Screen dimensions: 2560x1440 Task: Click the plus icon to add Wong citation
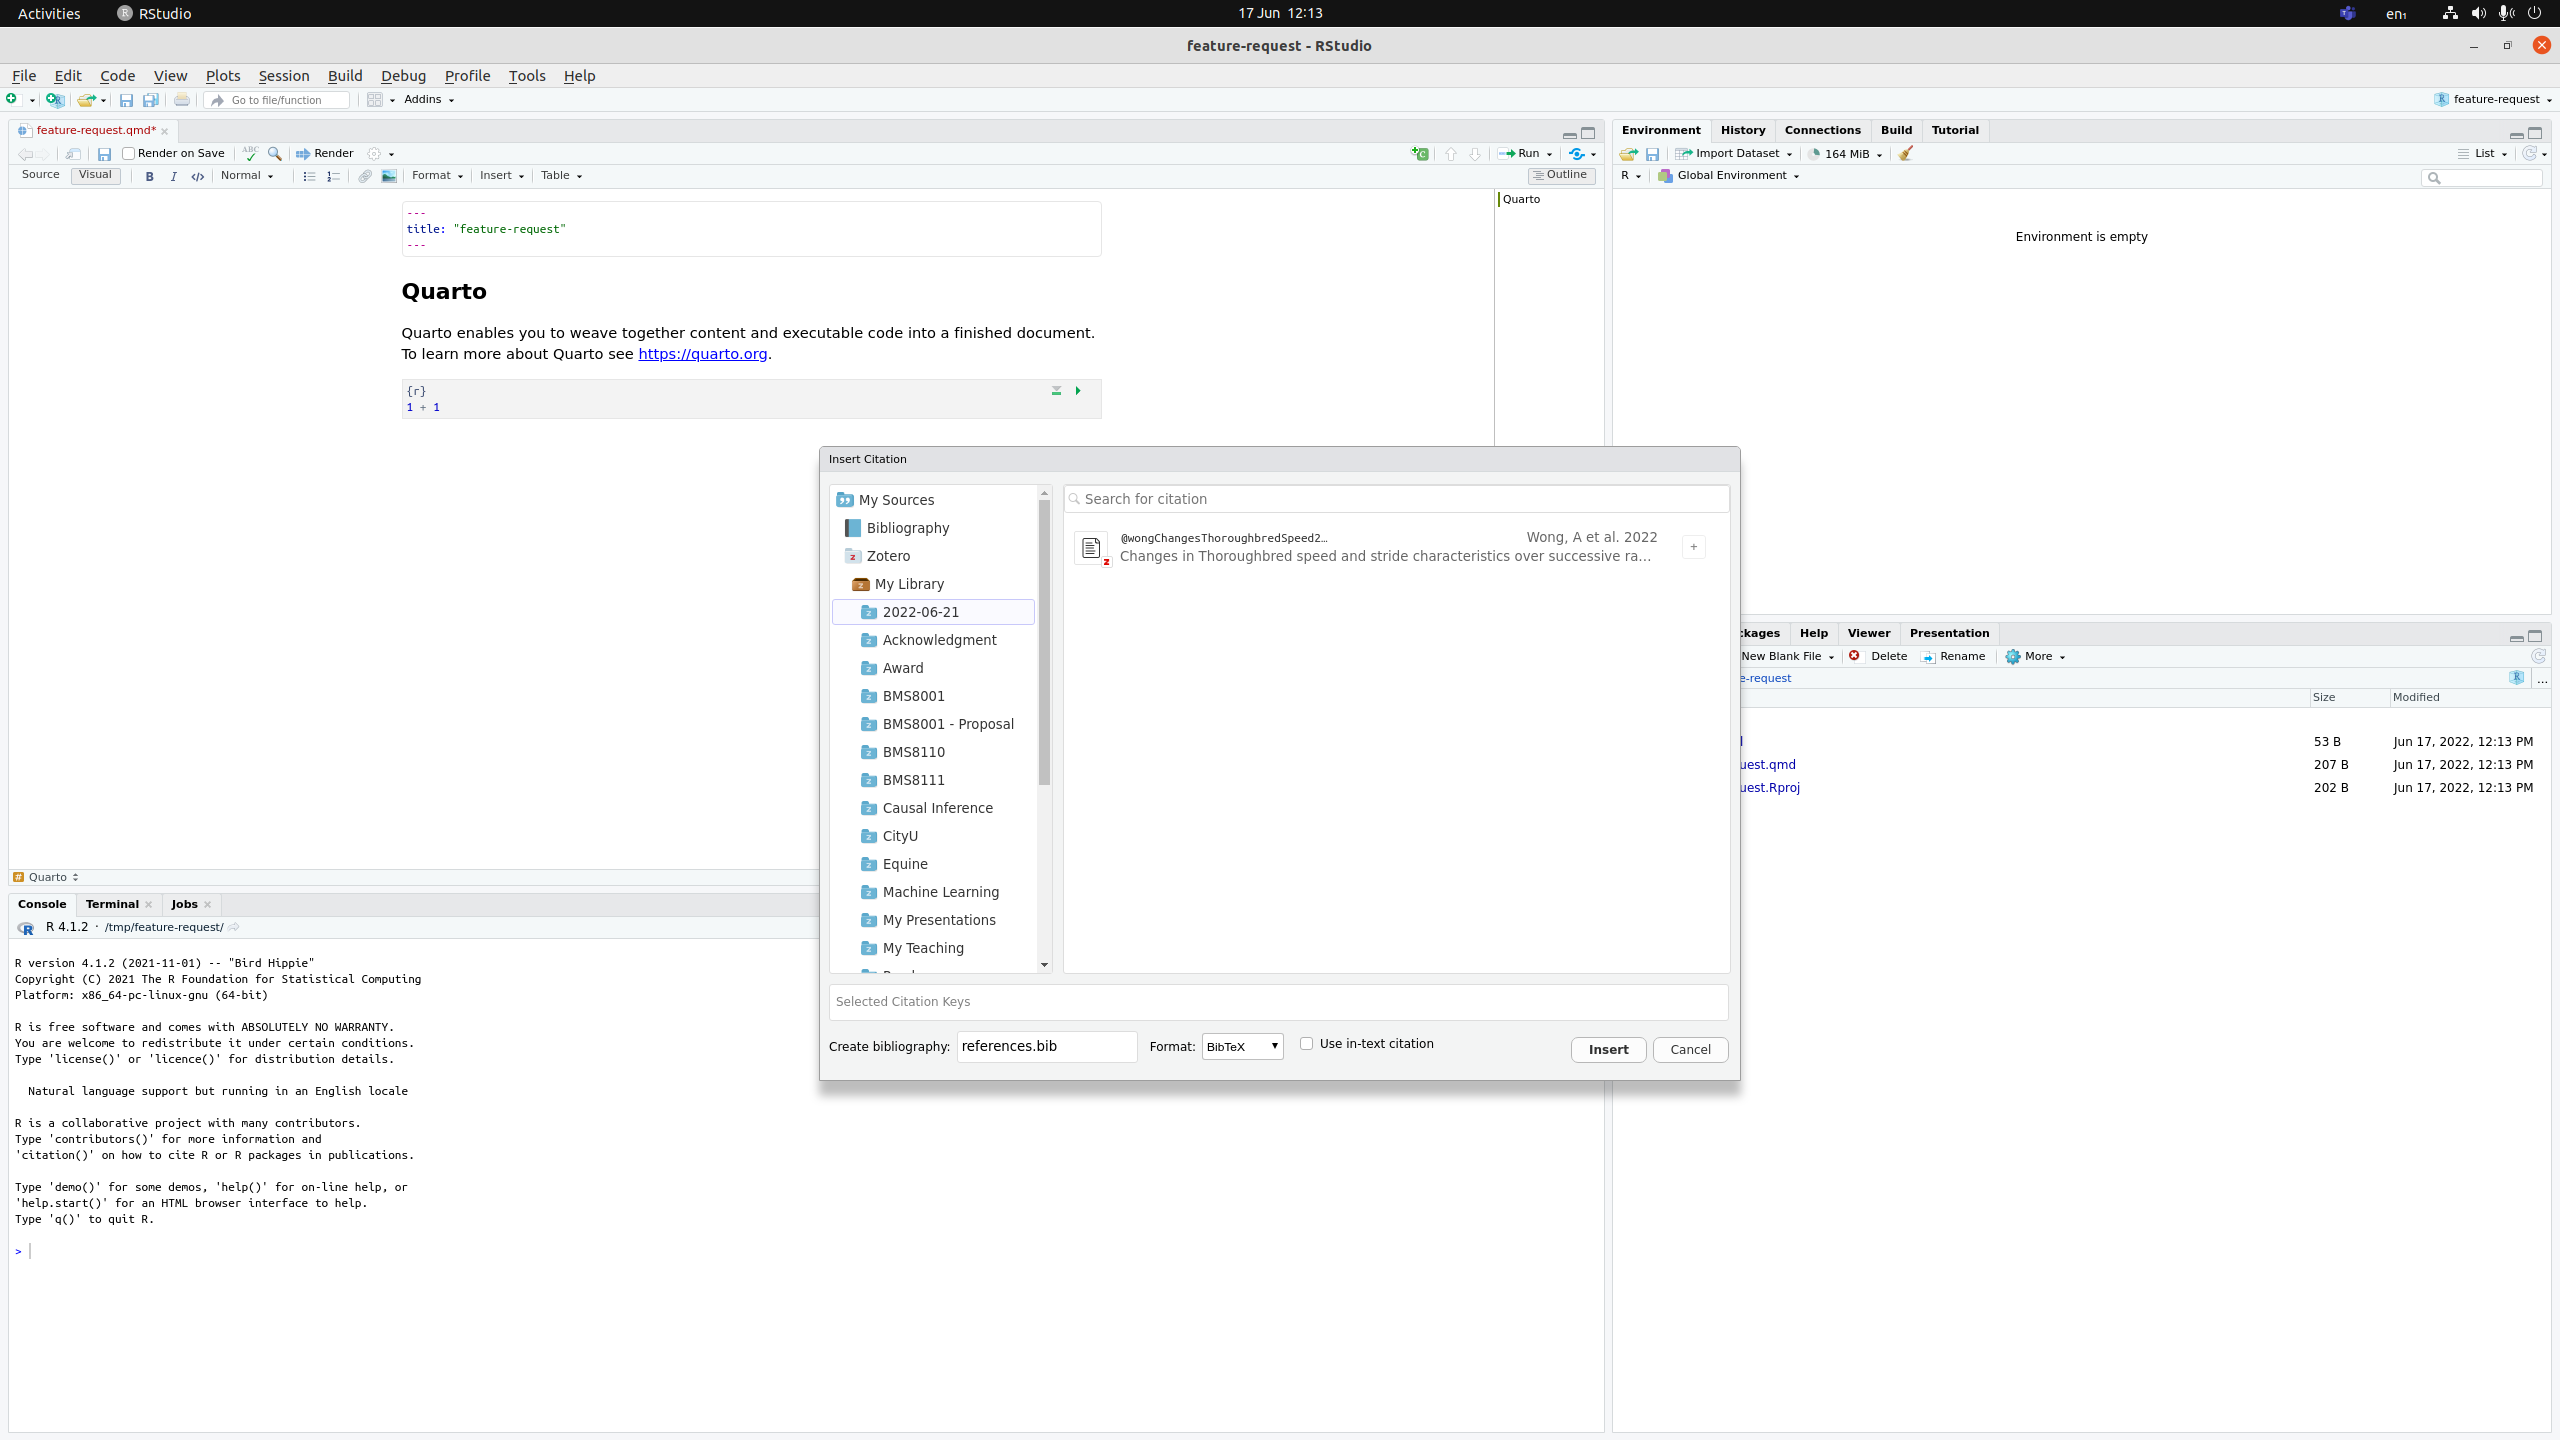[x=1693, y=547]
